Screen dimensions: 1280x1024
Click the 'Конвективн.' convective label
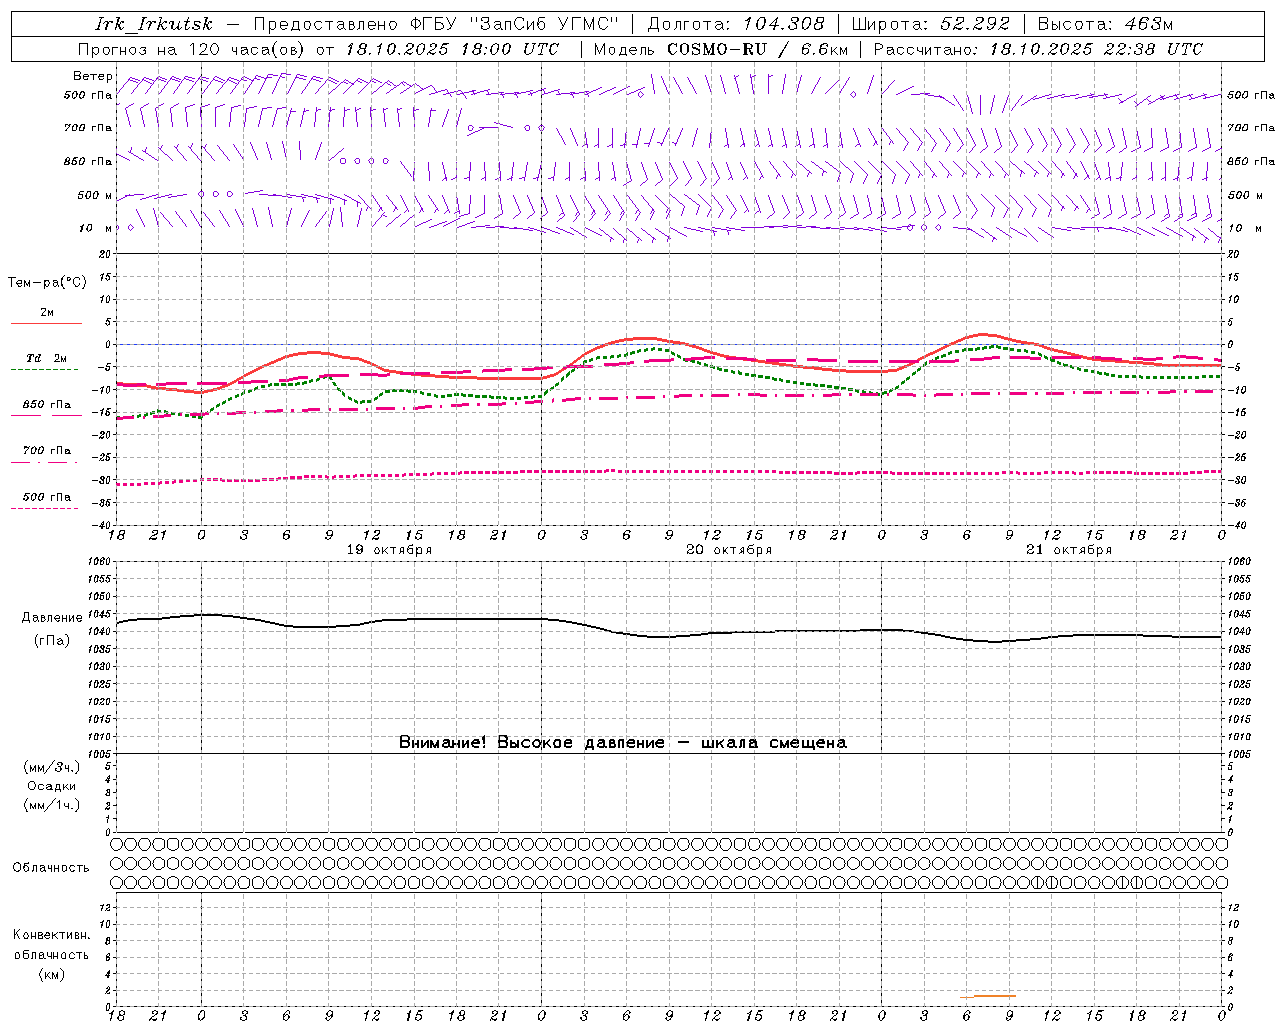pyautogui.click(x=52, y=935)
